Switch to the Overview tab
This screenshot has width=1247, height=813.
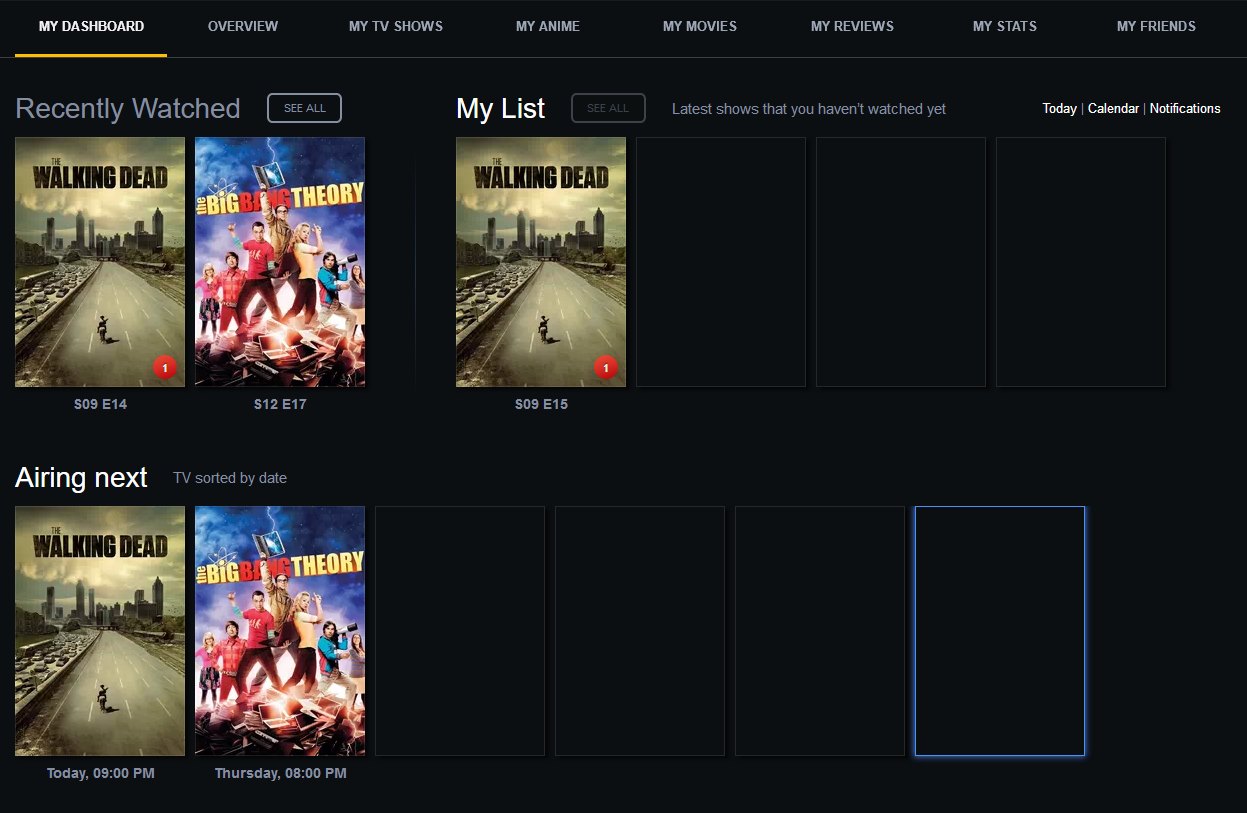click(243, 27)
